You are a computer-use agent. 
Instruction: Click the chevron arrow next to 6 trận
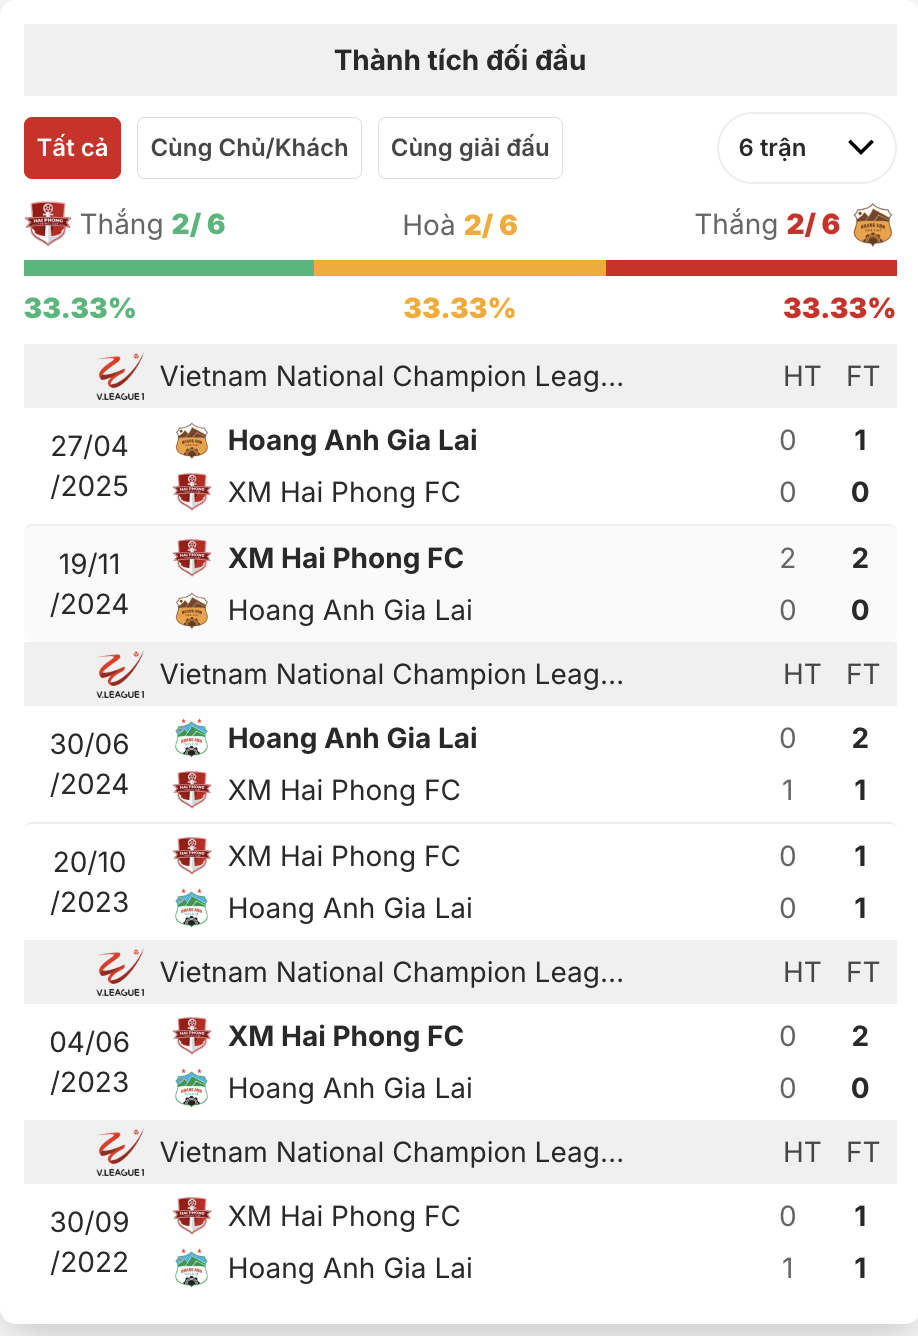coord(860,148)
